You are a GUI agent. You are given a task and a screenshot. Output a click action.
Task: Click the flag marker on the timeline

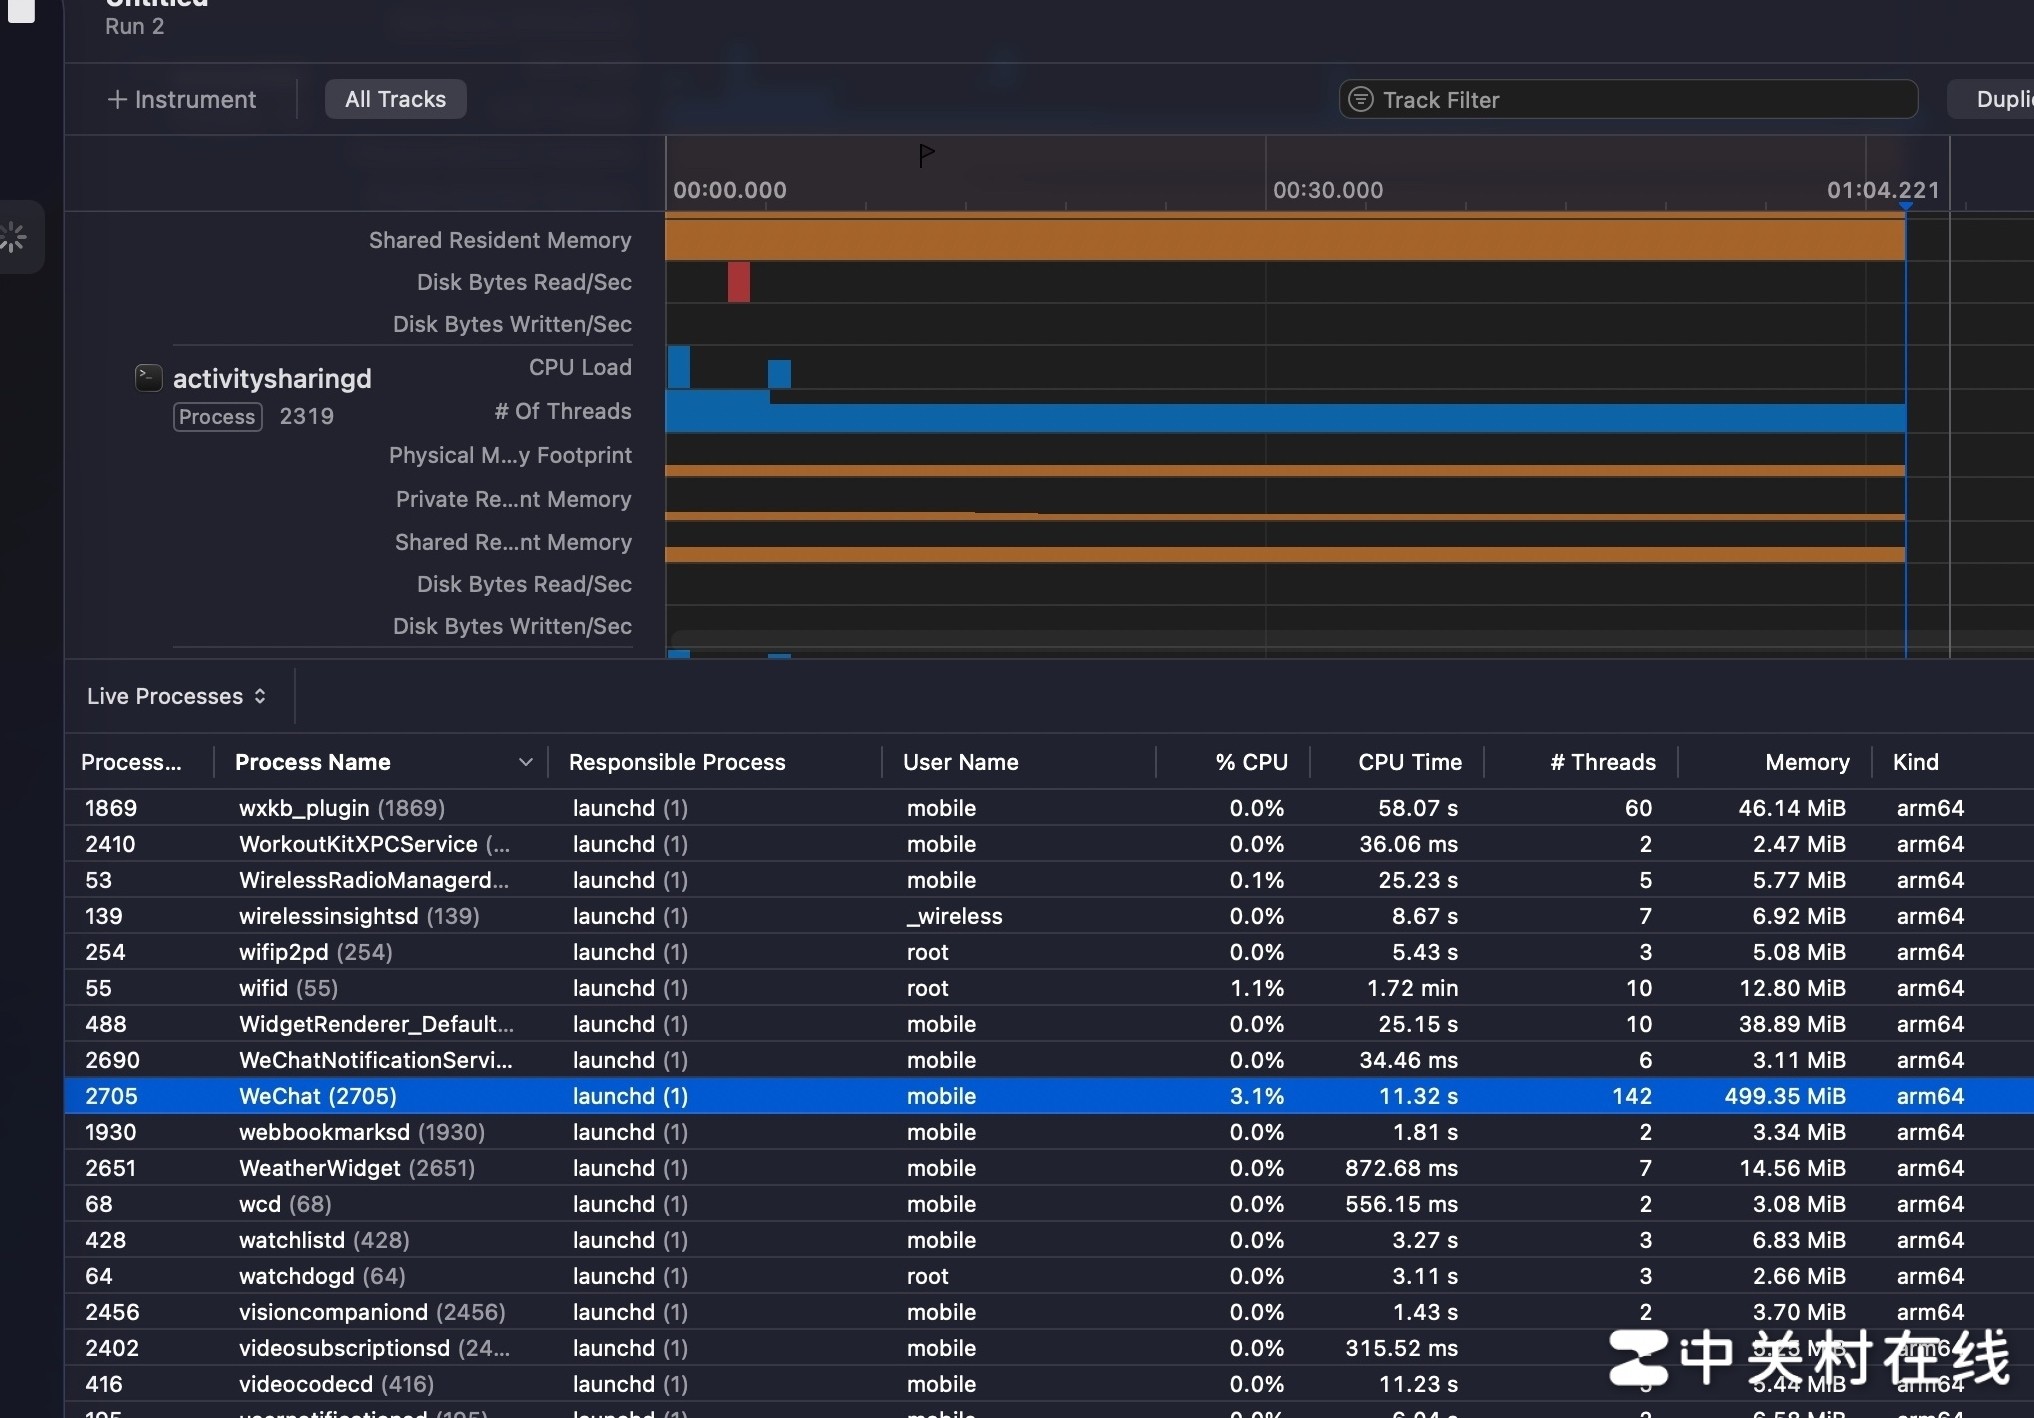coord(926,155)
